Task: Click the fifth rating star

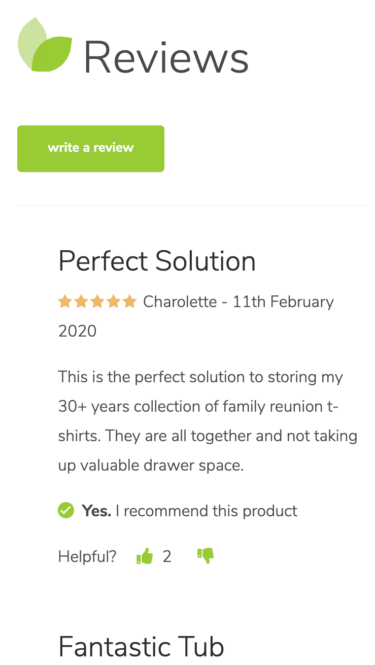Action: 129,302
